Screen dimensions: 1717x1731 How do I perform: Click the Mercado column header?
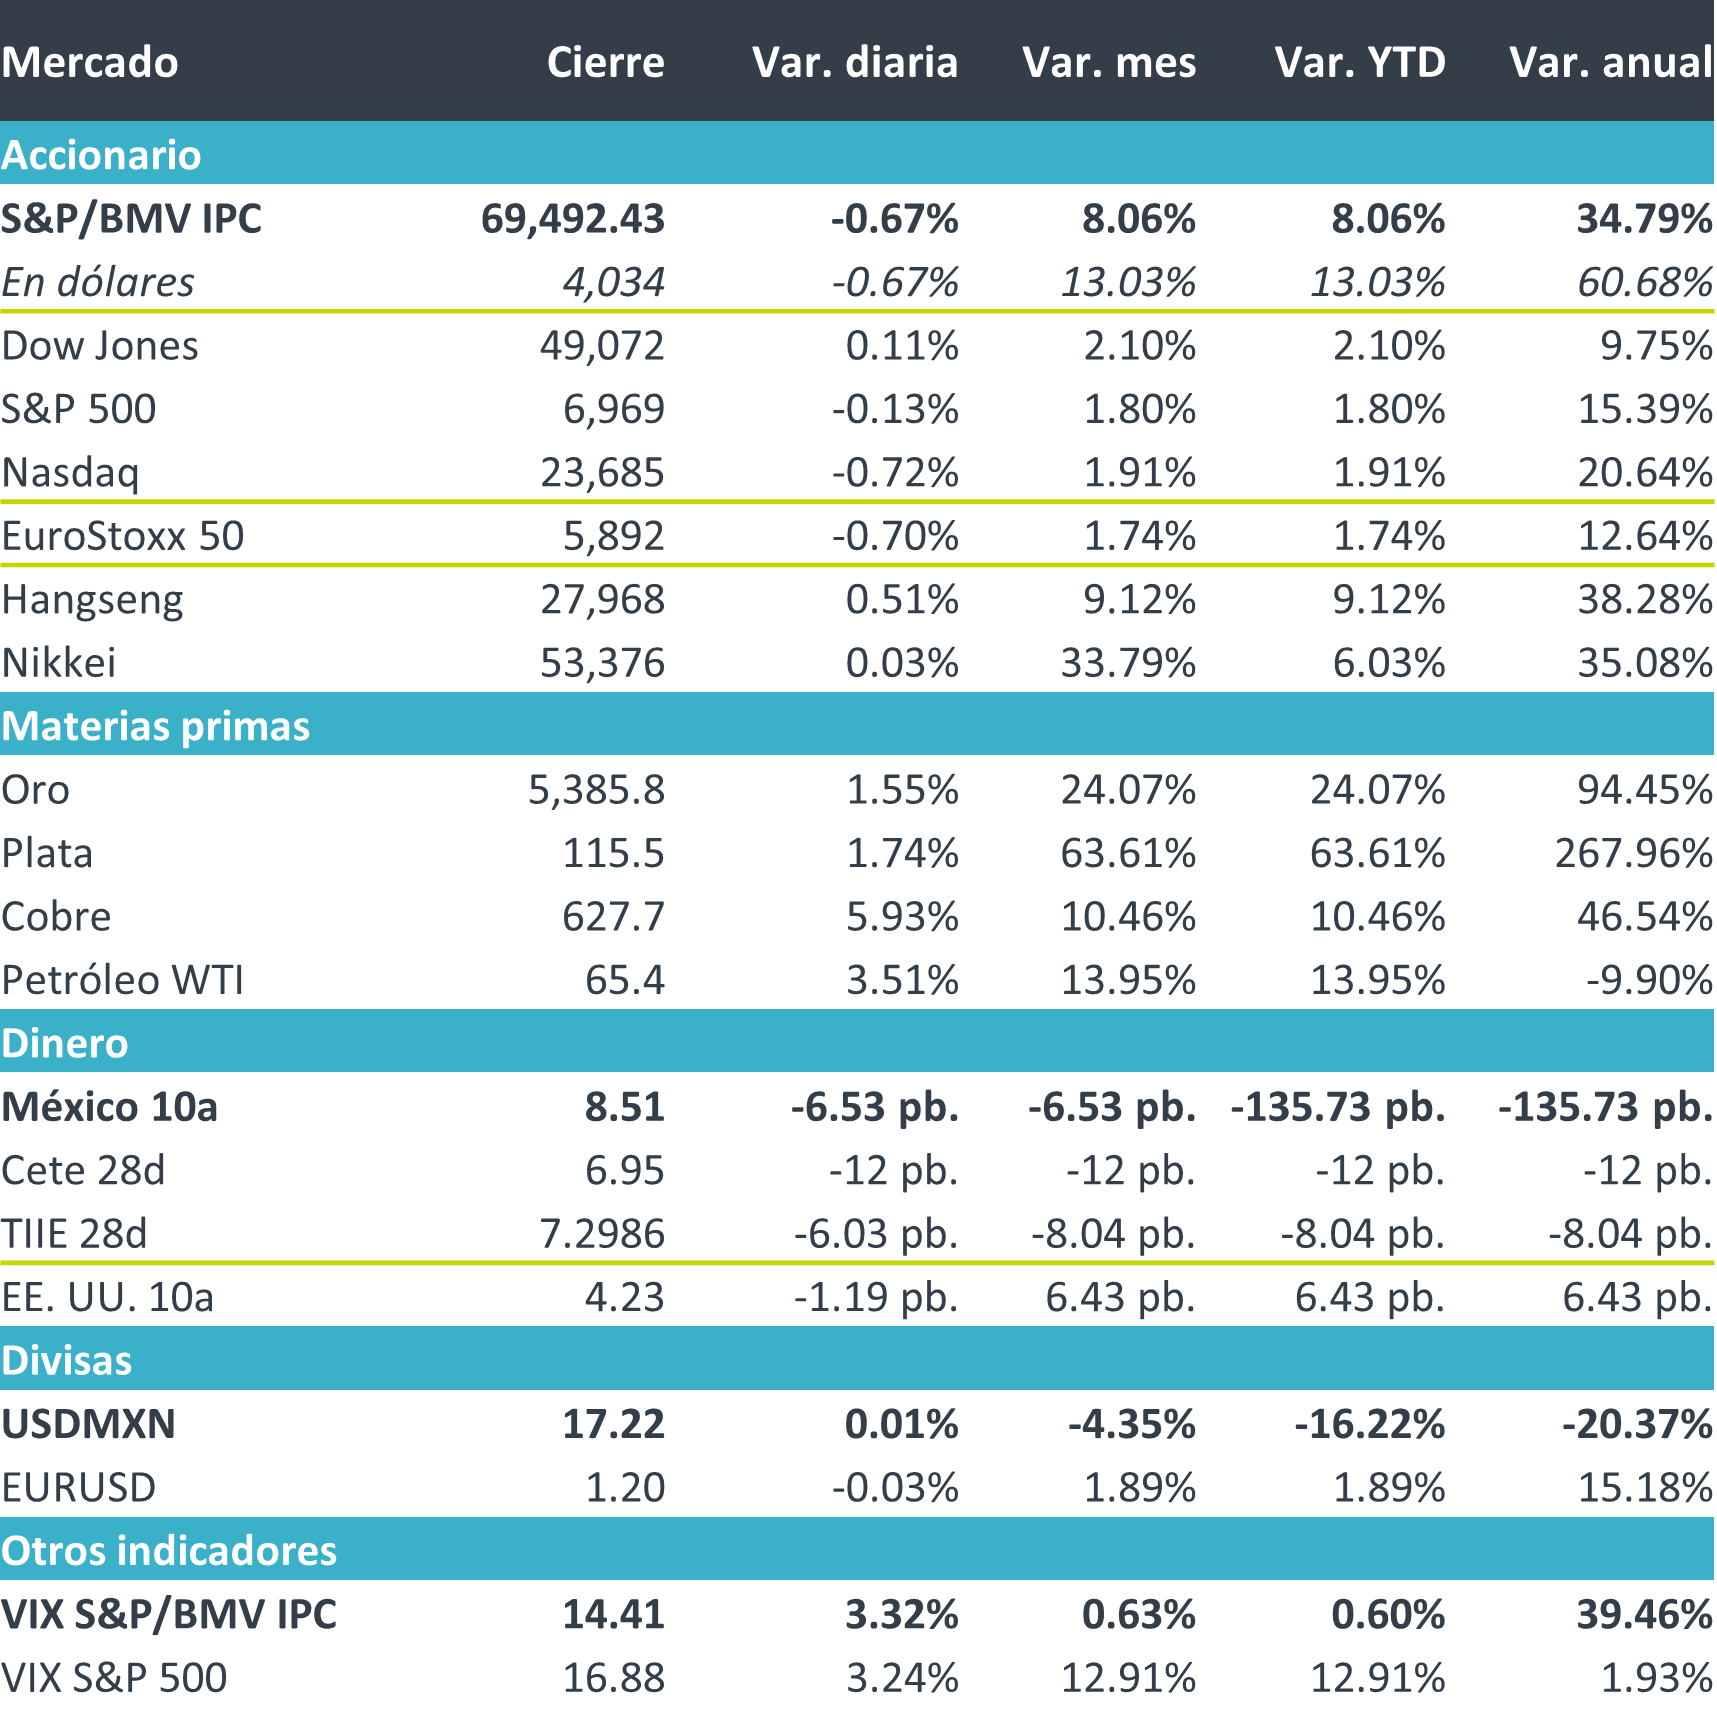(x=90, y=62)
